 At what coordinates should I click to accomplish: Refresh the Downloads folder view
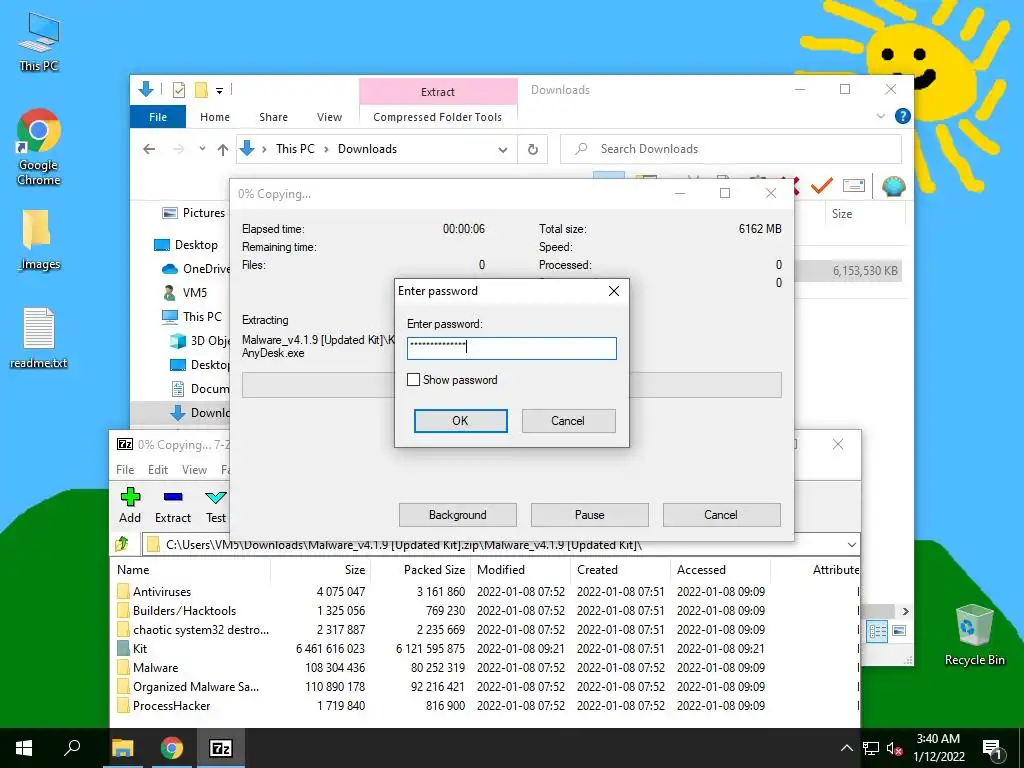click(533, 149)
